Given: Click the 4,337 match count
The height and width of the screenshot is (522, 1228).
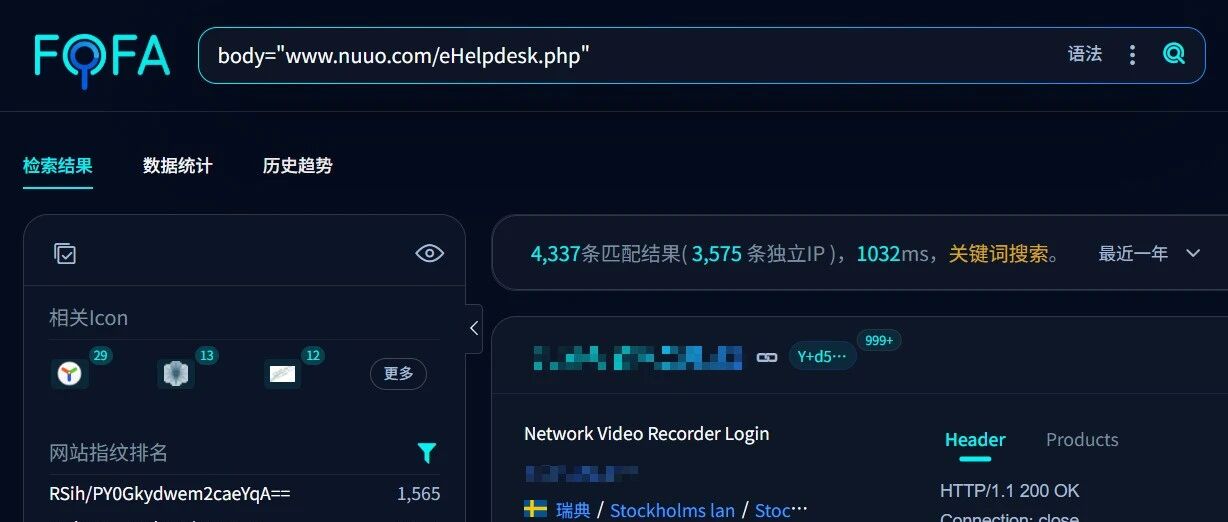Looking at the screenshot, I should pyautogui.click(x=555, y=254).
